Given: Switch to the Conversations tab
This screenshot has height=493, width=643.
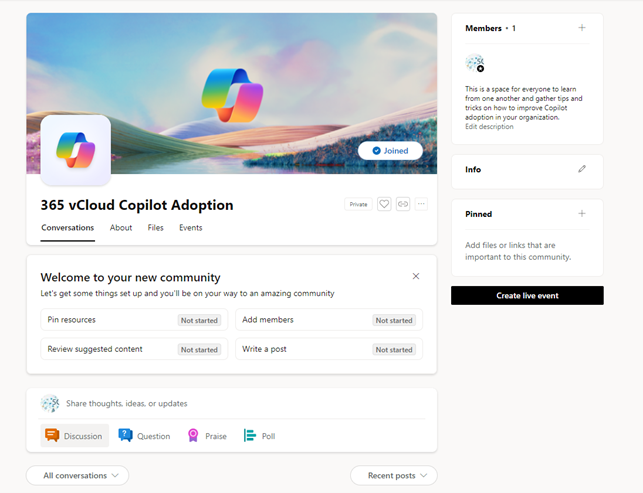Looking at the screenshot, I should pos(68,228).
